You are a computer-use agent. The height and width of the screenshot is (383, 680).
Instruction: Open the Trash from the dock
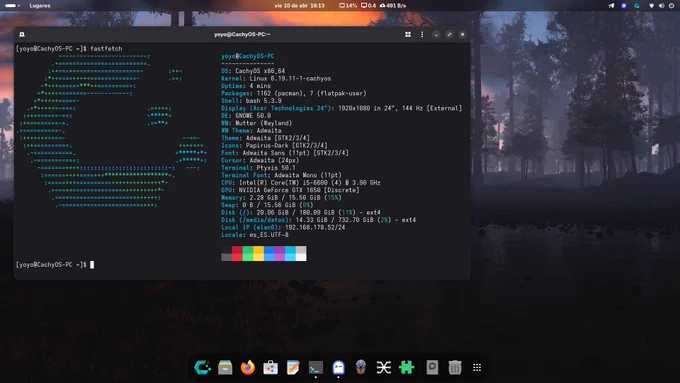pos(454,367)
